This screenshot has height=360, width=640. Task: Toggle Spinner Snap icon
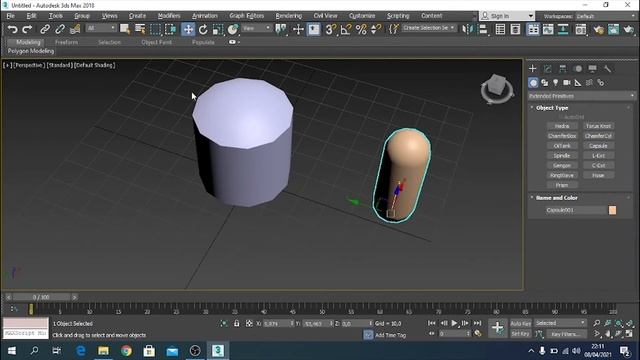point(376,29)
